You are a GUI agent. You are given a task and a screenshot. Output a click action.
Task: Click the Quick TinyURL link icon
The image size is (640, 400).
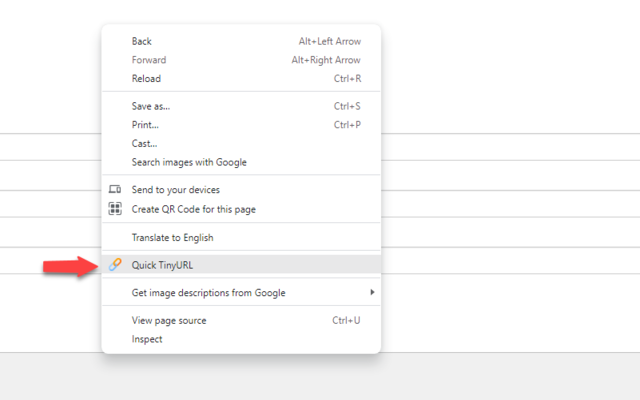click(115, 265)
